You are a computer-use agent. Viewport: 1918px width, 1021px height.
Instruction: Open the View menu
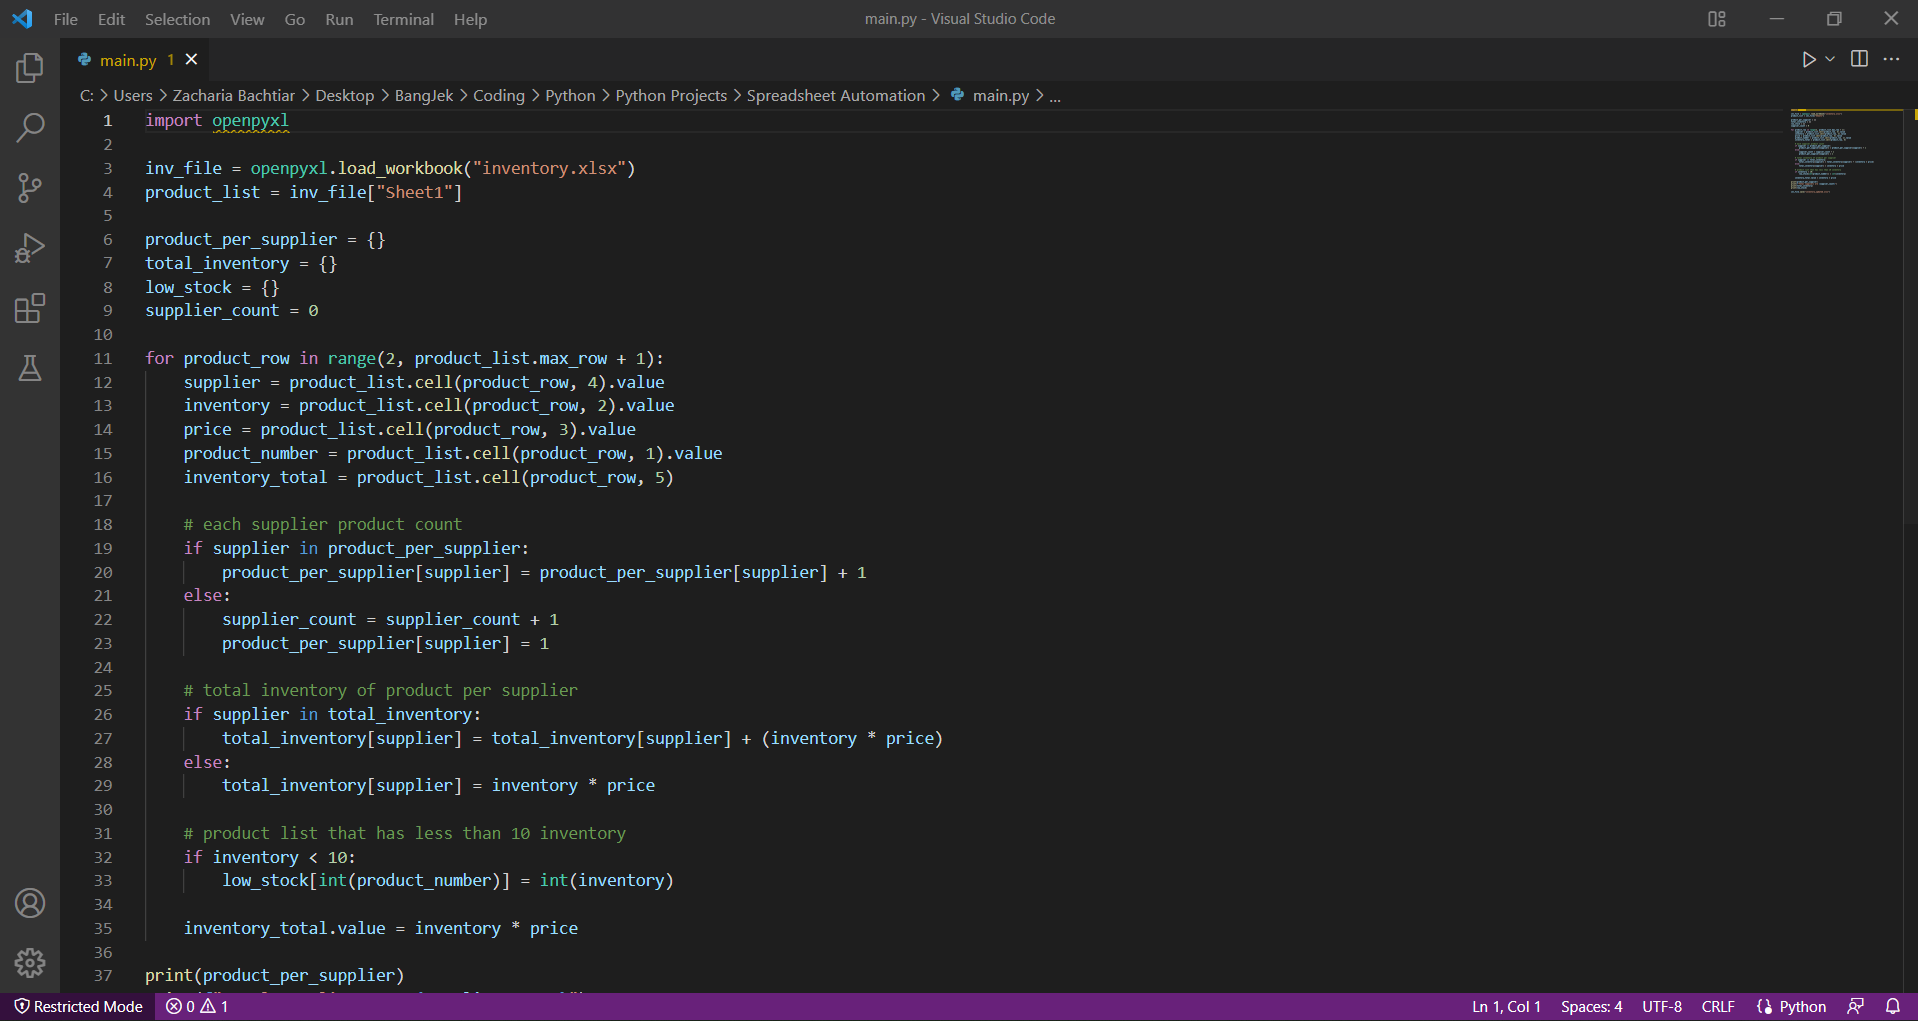point(247,19)
